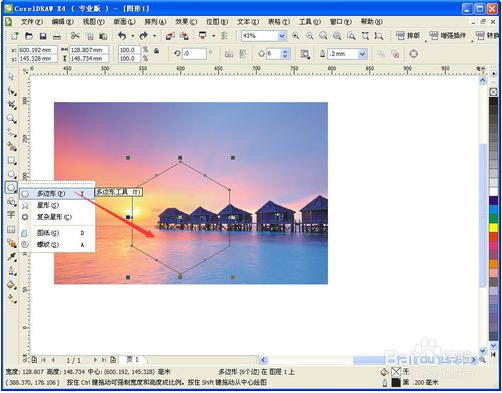Select the Crop tool
This screenshot has width=502, height=393.
[11, 105]
